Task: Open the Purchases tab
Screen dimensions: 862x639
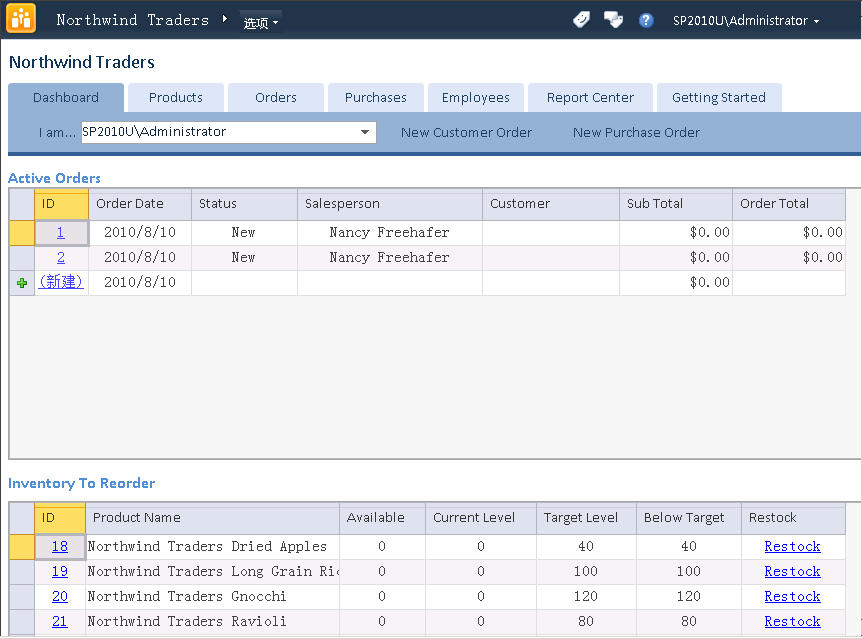Action: 376,97
